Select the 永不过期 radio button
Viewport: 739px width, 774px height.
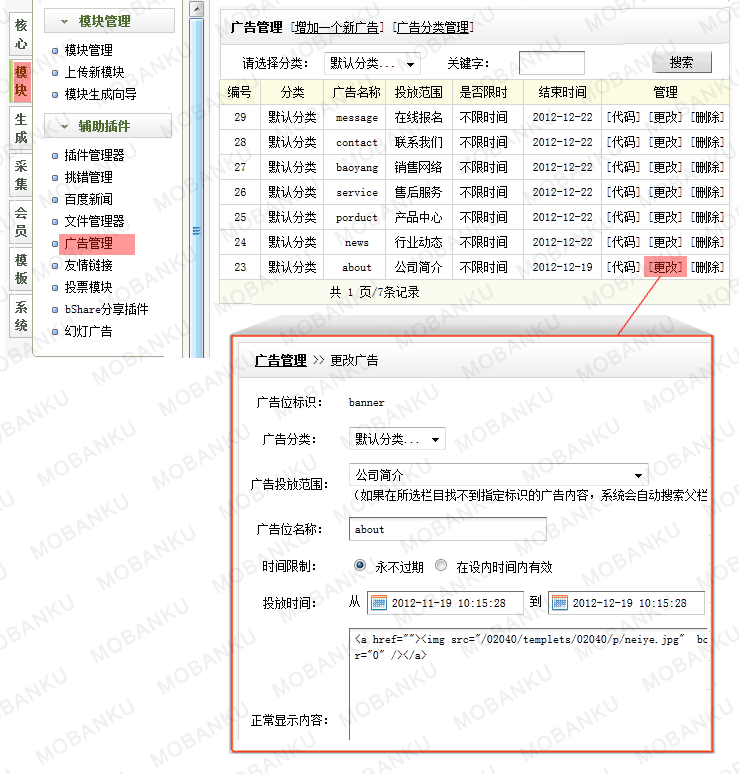coord(360,565)
